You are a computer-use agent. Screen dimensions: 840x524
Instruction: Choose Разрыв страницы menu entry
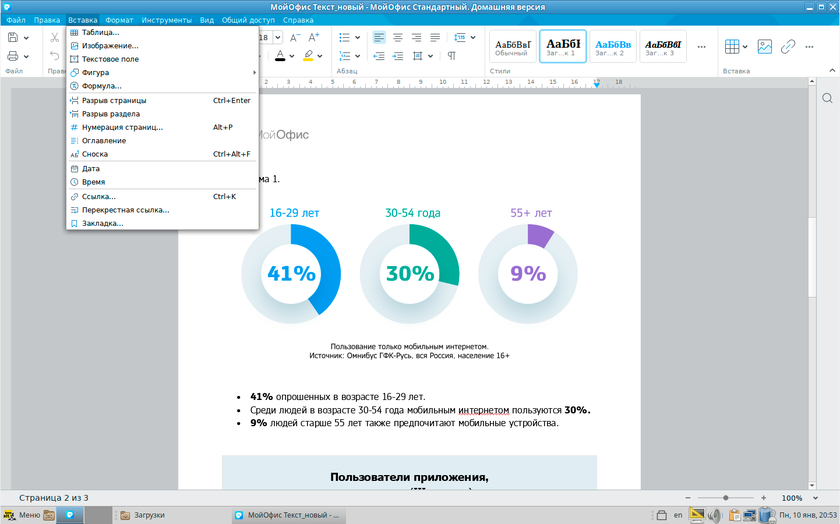(114, 100)
